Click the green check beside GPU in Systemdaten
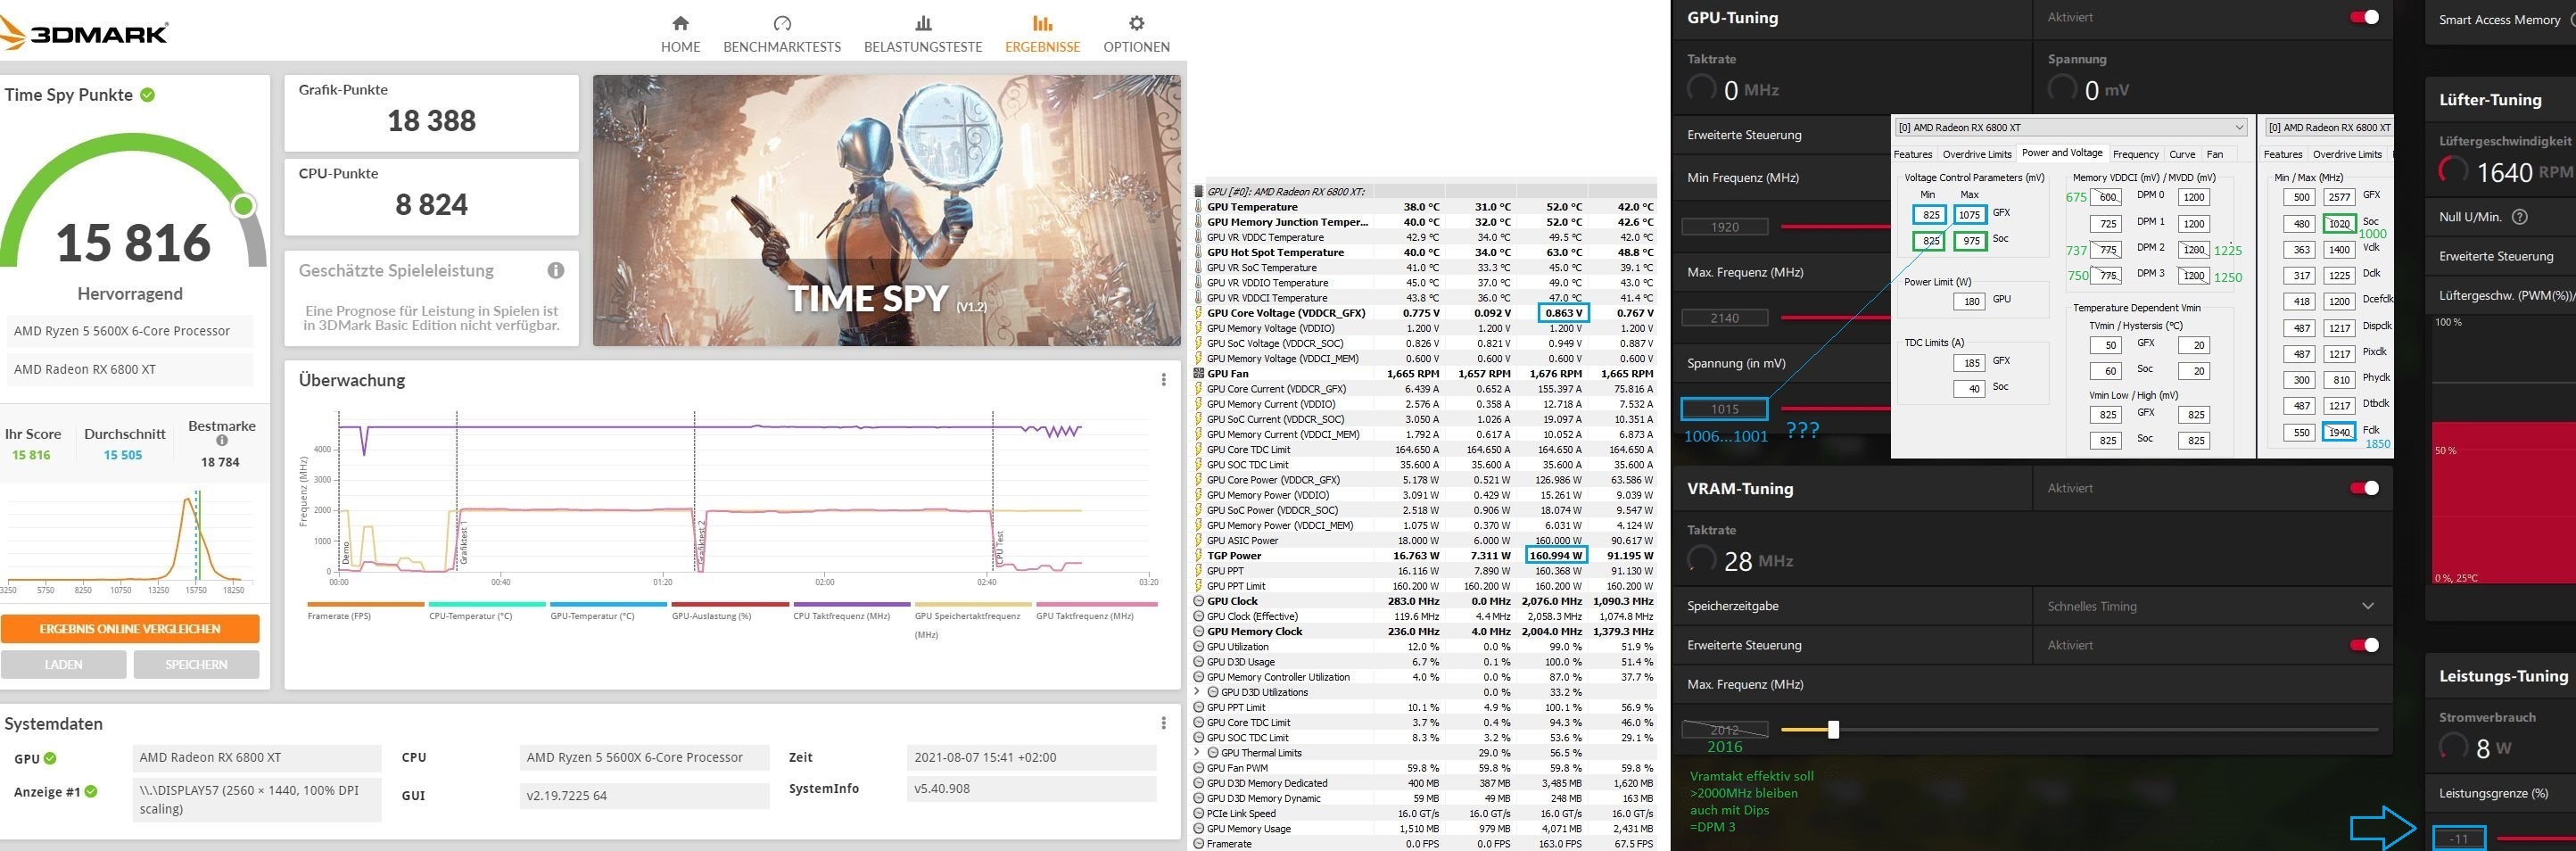The image size is (2576, 851). click(x=50, y=758)
